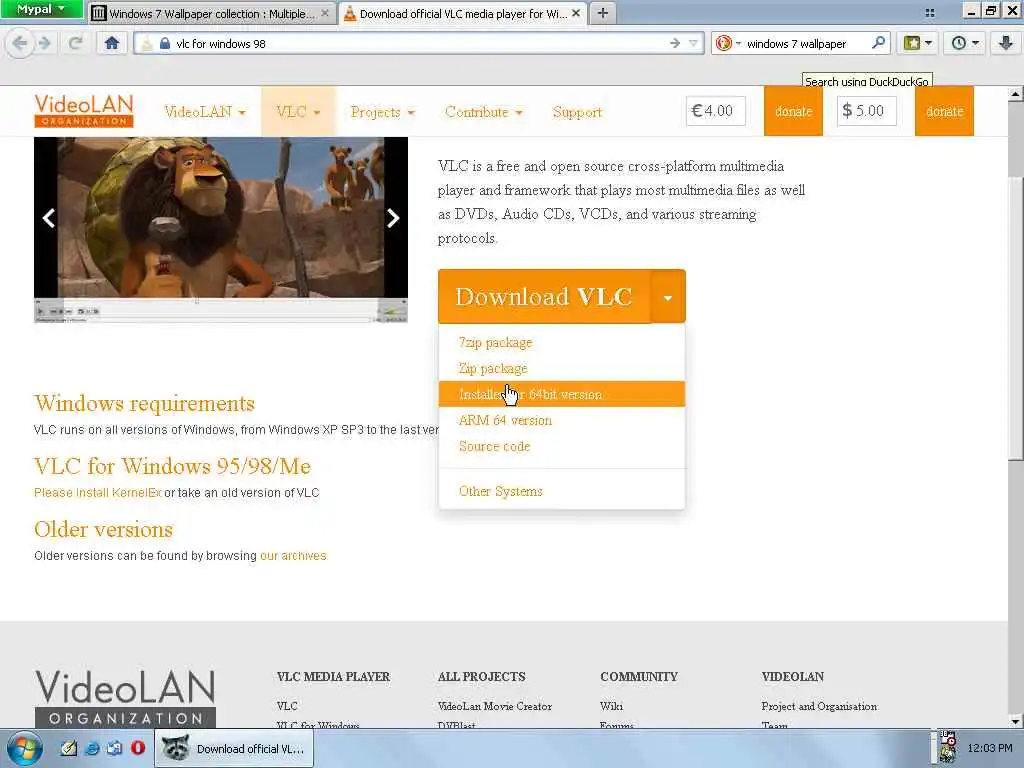Click the page scrollbar up arrow

[1015, 93]
